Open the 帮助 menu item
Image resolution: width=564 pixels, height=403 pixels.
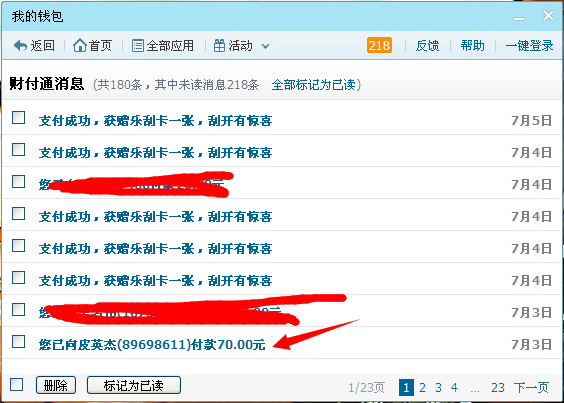click(x=472, y=46)
